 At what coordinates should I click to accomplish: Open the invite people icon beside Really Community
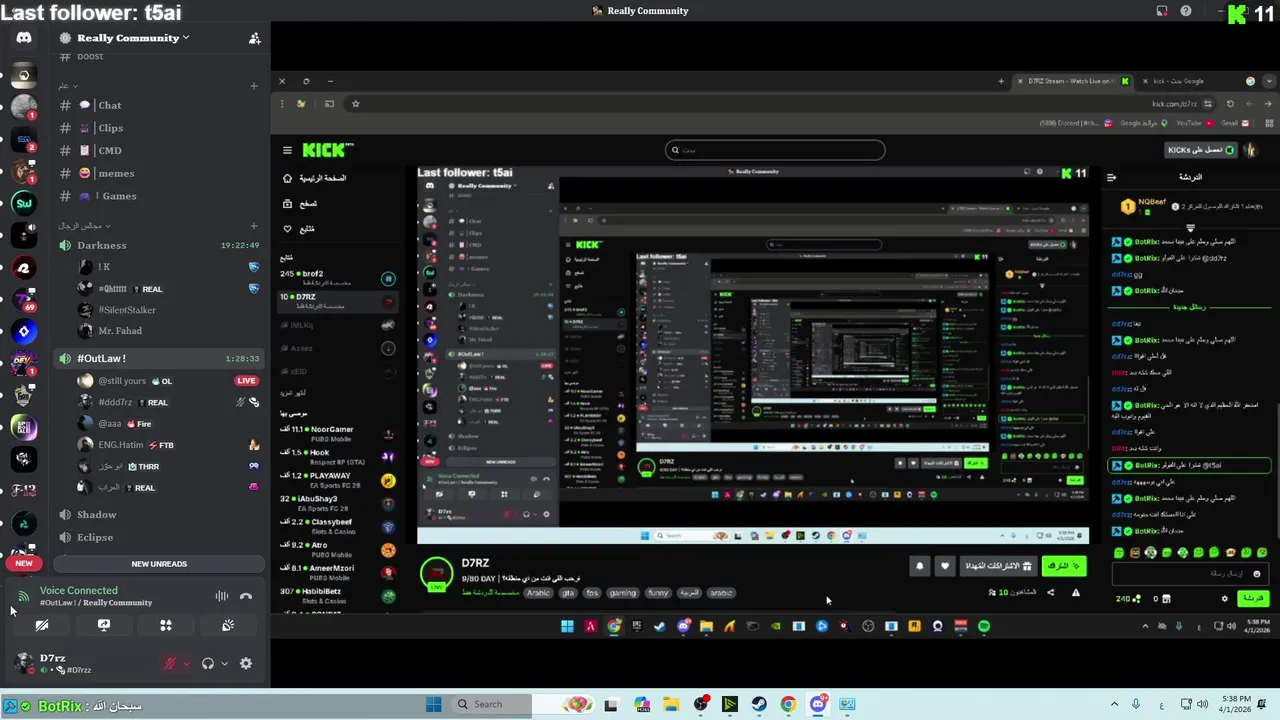pos(254,38)
